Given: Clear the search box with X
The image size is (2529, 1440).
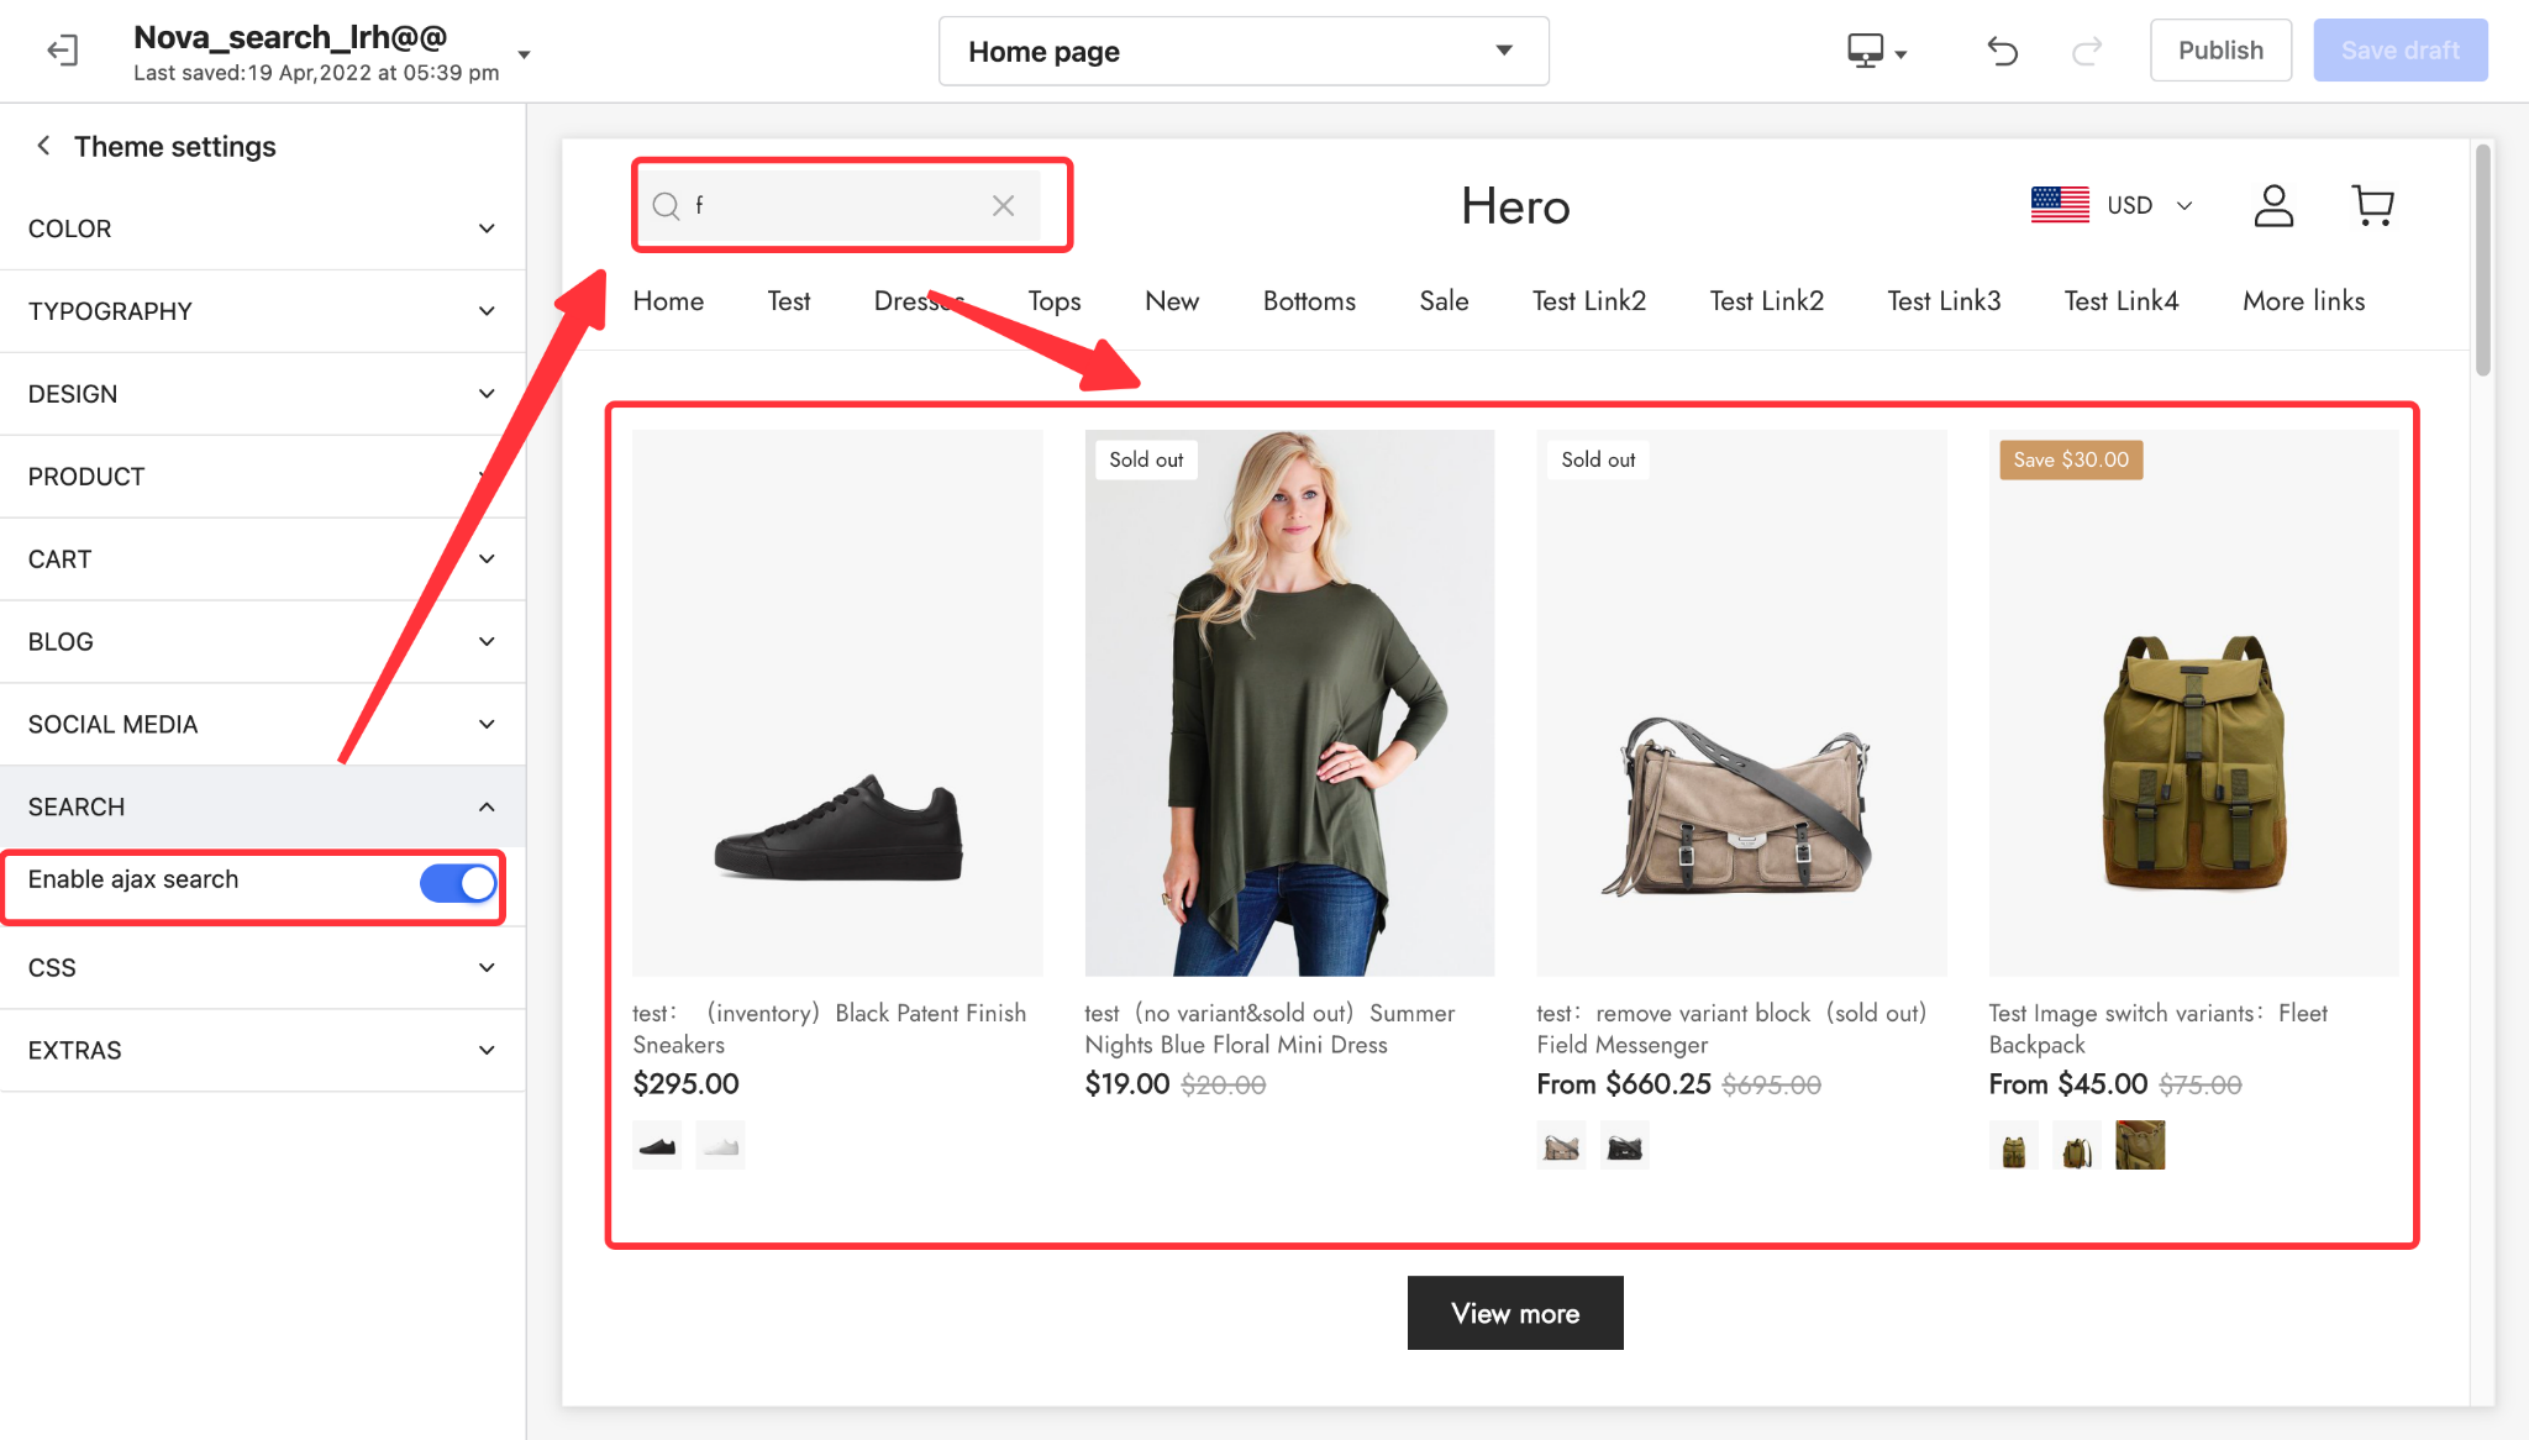Looking at the screenshot, I should click(x=1003, y=206).
